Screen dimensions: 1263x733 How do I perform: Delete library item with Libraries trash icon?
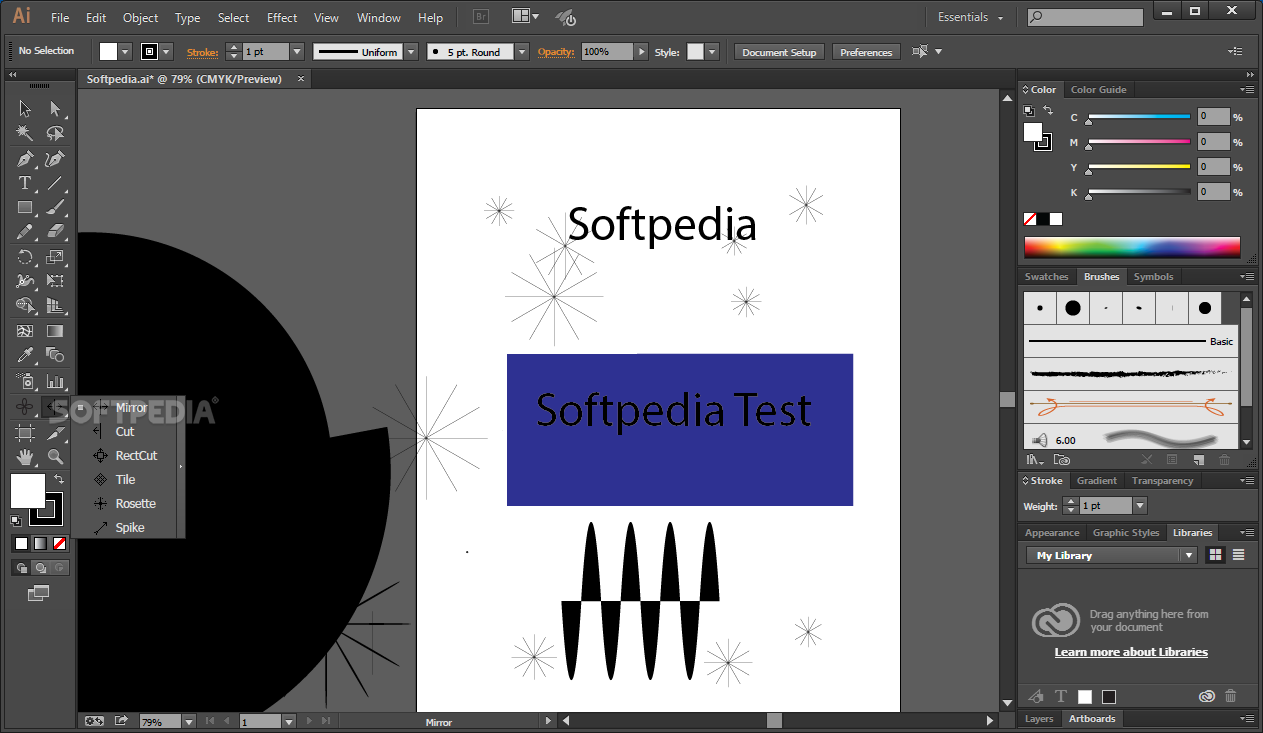pos(1231,696)
